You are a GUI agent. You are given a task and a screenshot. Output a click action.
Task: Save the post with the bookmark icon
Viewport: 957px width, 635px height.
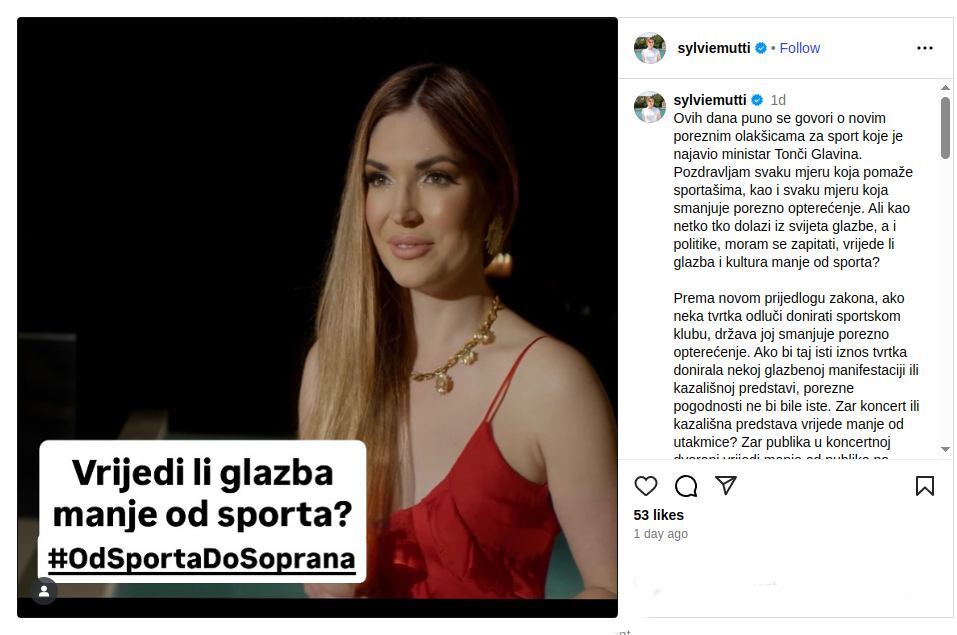(925, 486)
